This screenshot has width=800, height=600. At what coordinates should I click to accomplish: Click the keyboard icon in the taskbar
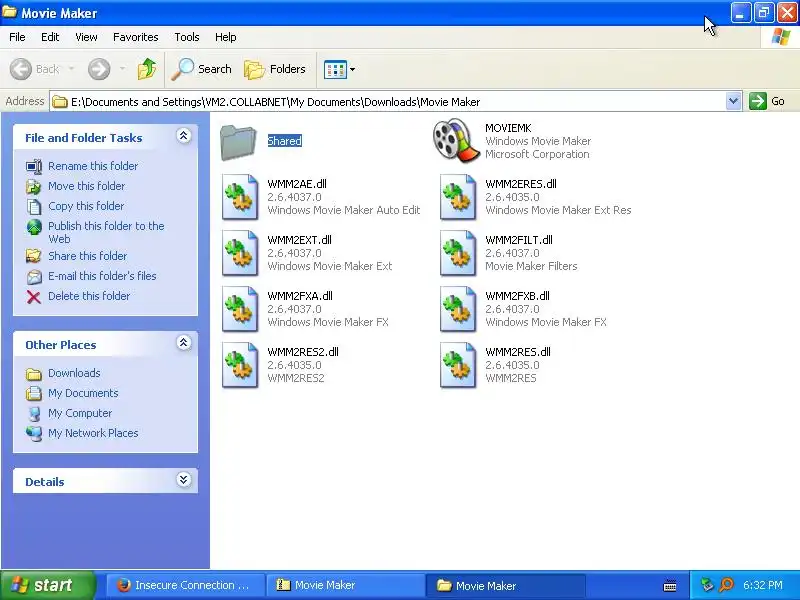(x=670, y=586)
